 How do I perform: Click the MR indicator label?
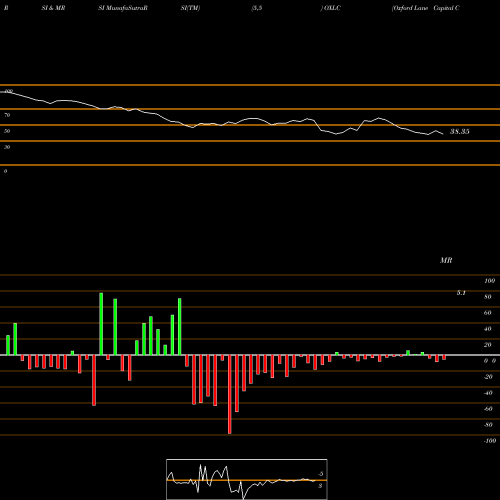click(446, 260)
